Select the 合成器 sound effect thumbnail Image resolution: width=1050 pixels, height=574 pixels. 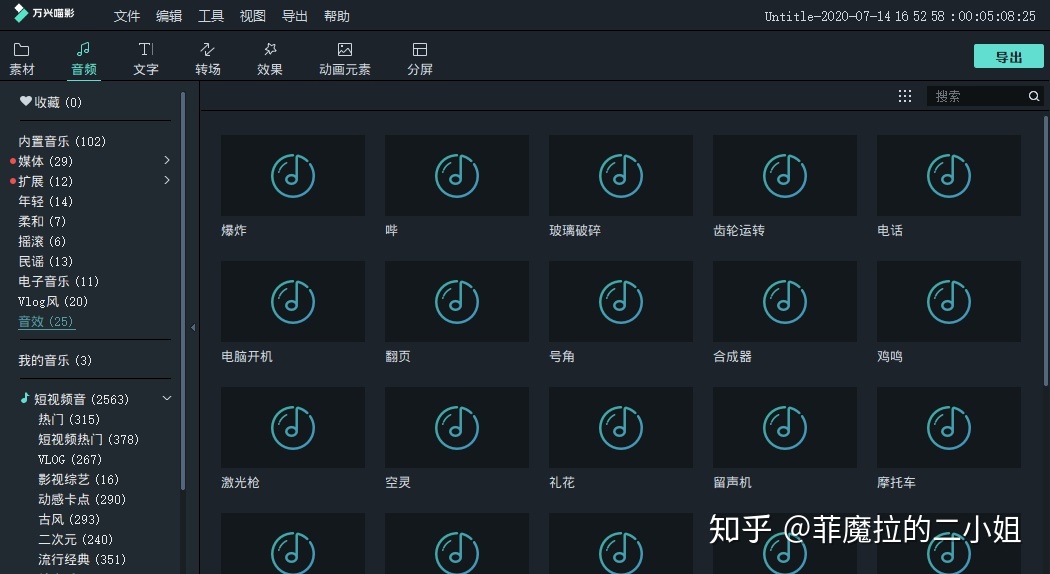coord(785,301)
